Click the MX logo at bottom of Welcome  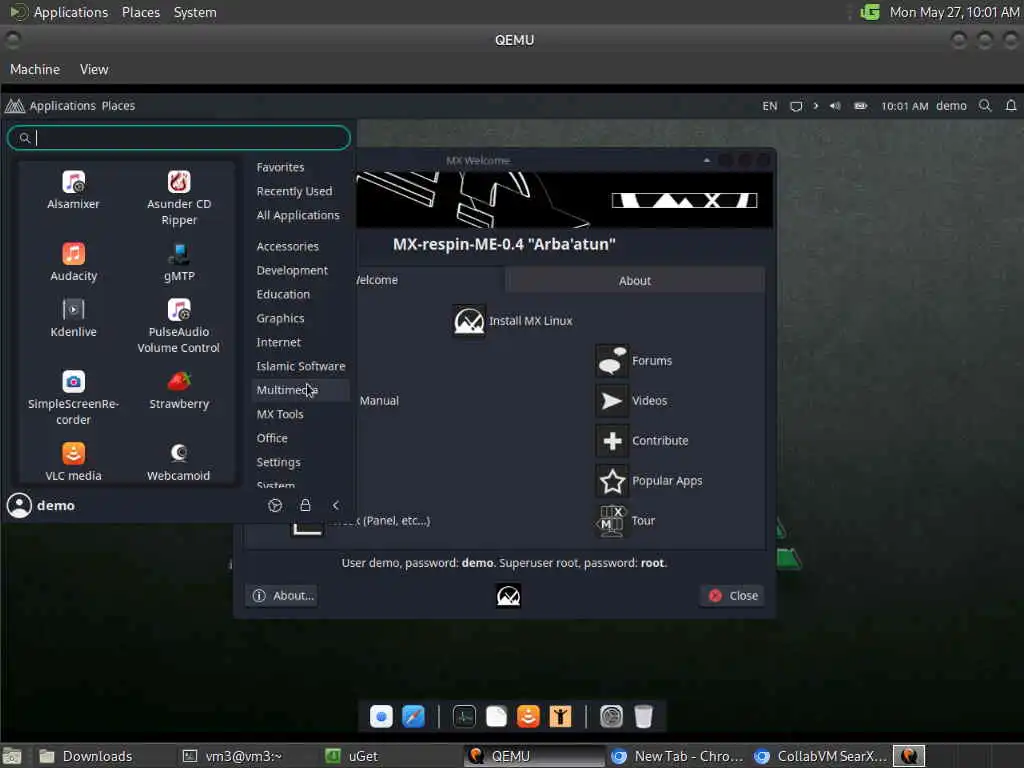tap(508, 596)
